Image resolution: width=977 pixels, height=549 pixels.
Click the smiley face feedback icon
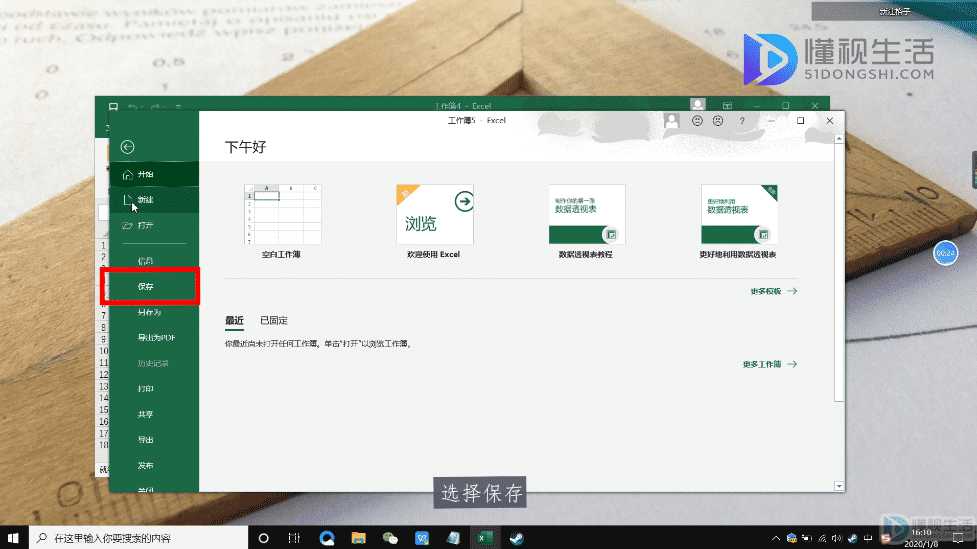coord(697,121)
